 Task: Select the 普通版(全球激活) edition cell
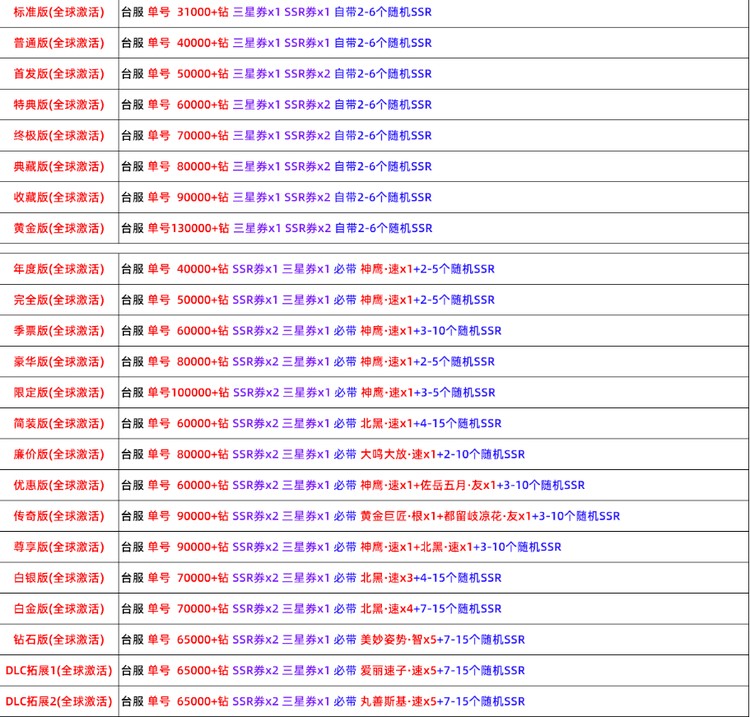point(58,43)
